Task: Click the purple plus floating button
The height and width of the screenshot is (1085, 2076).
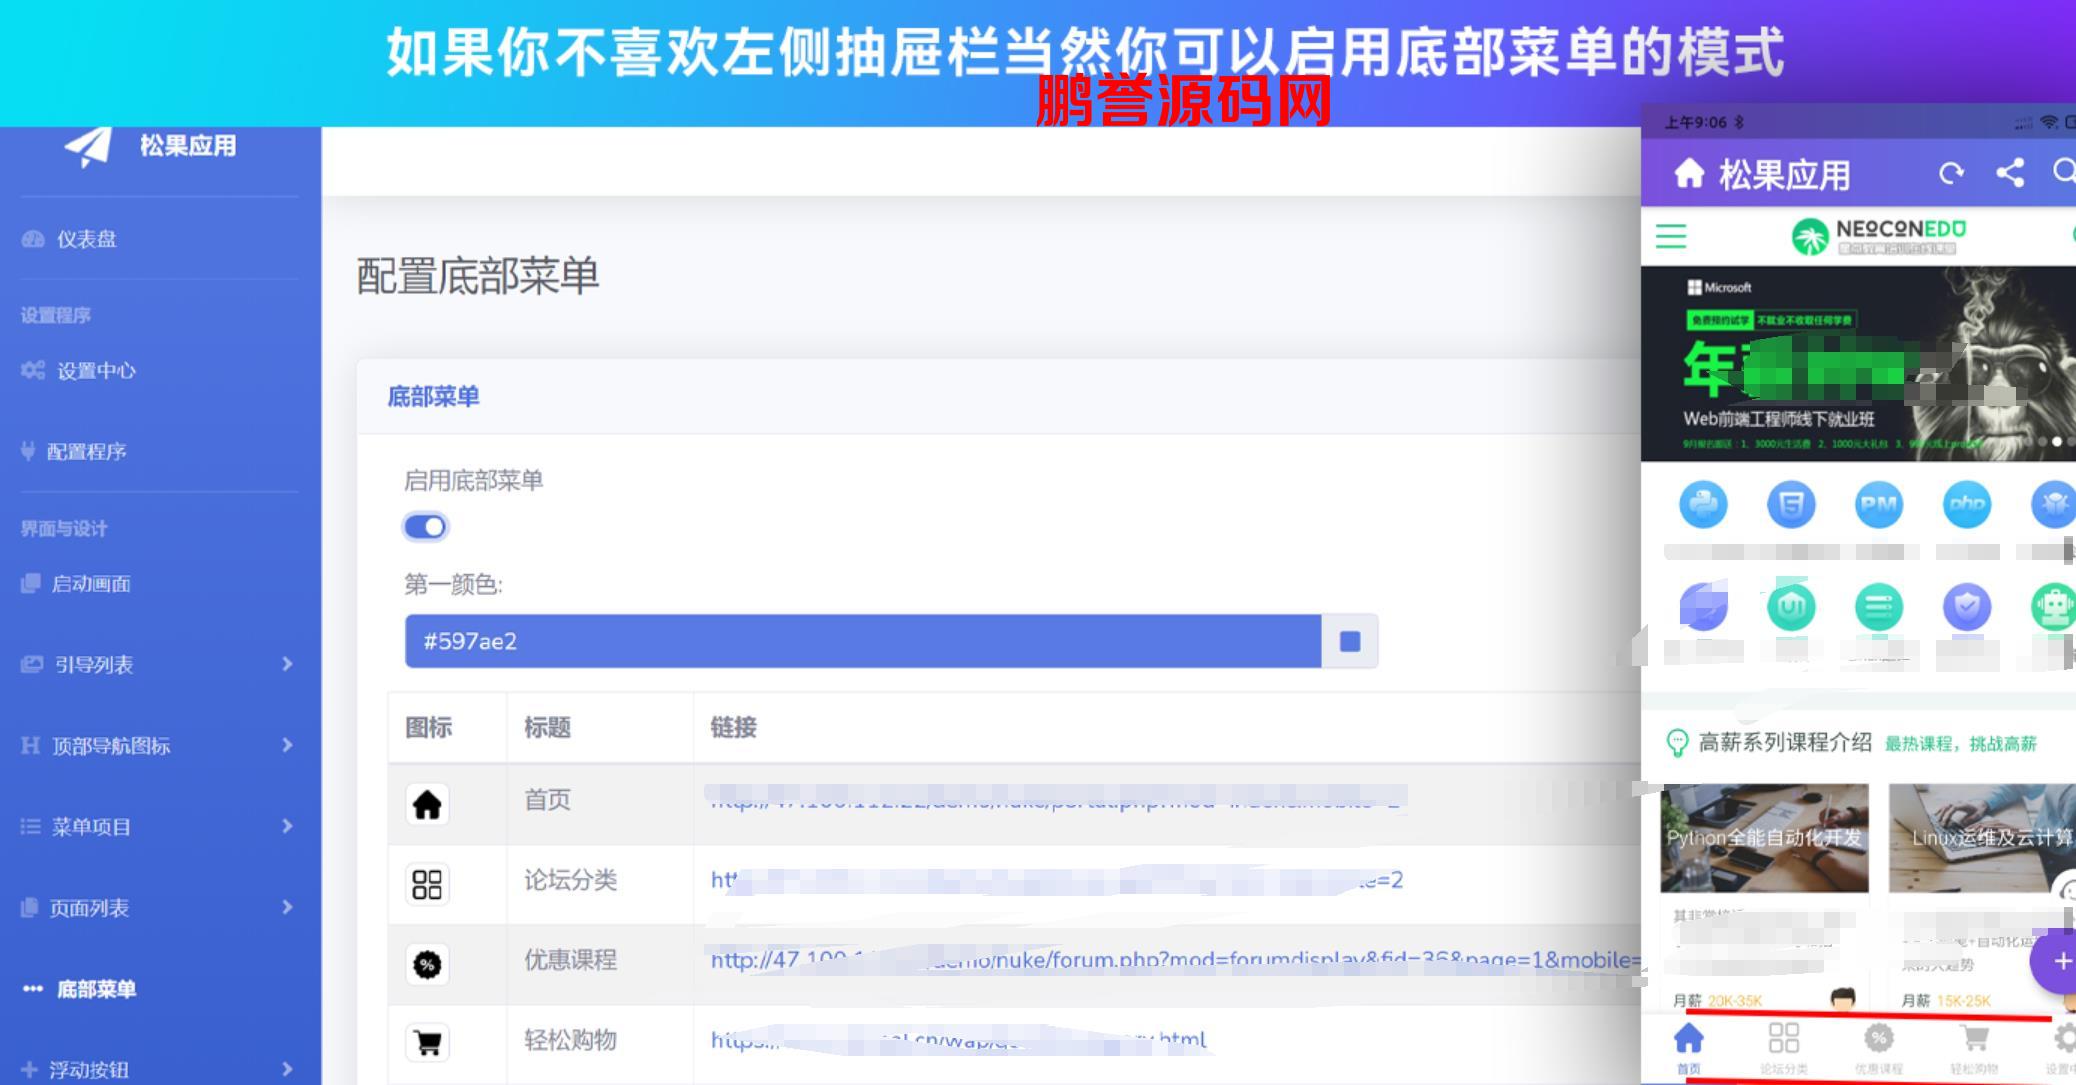Action: pos(2055,961)
